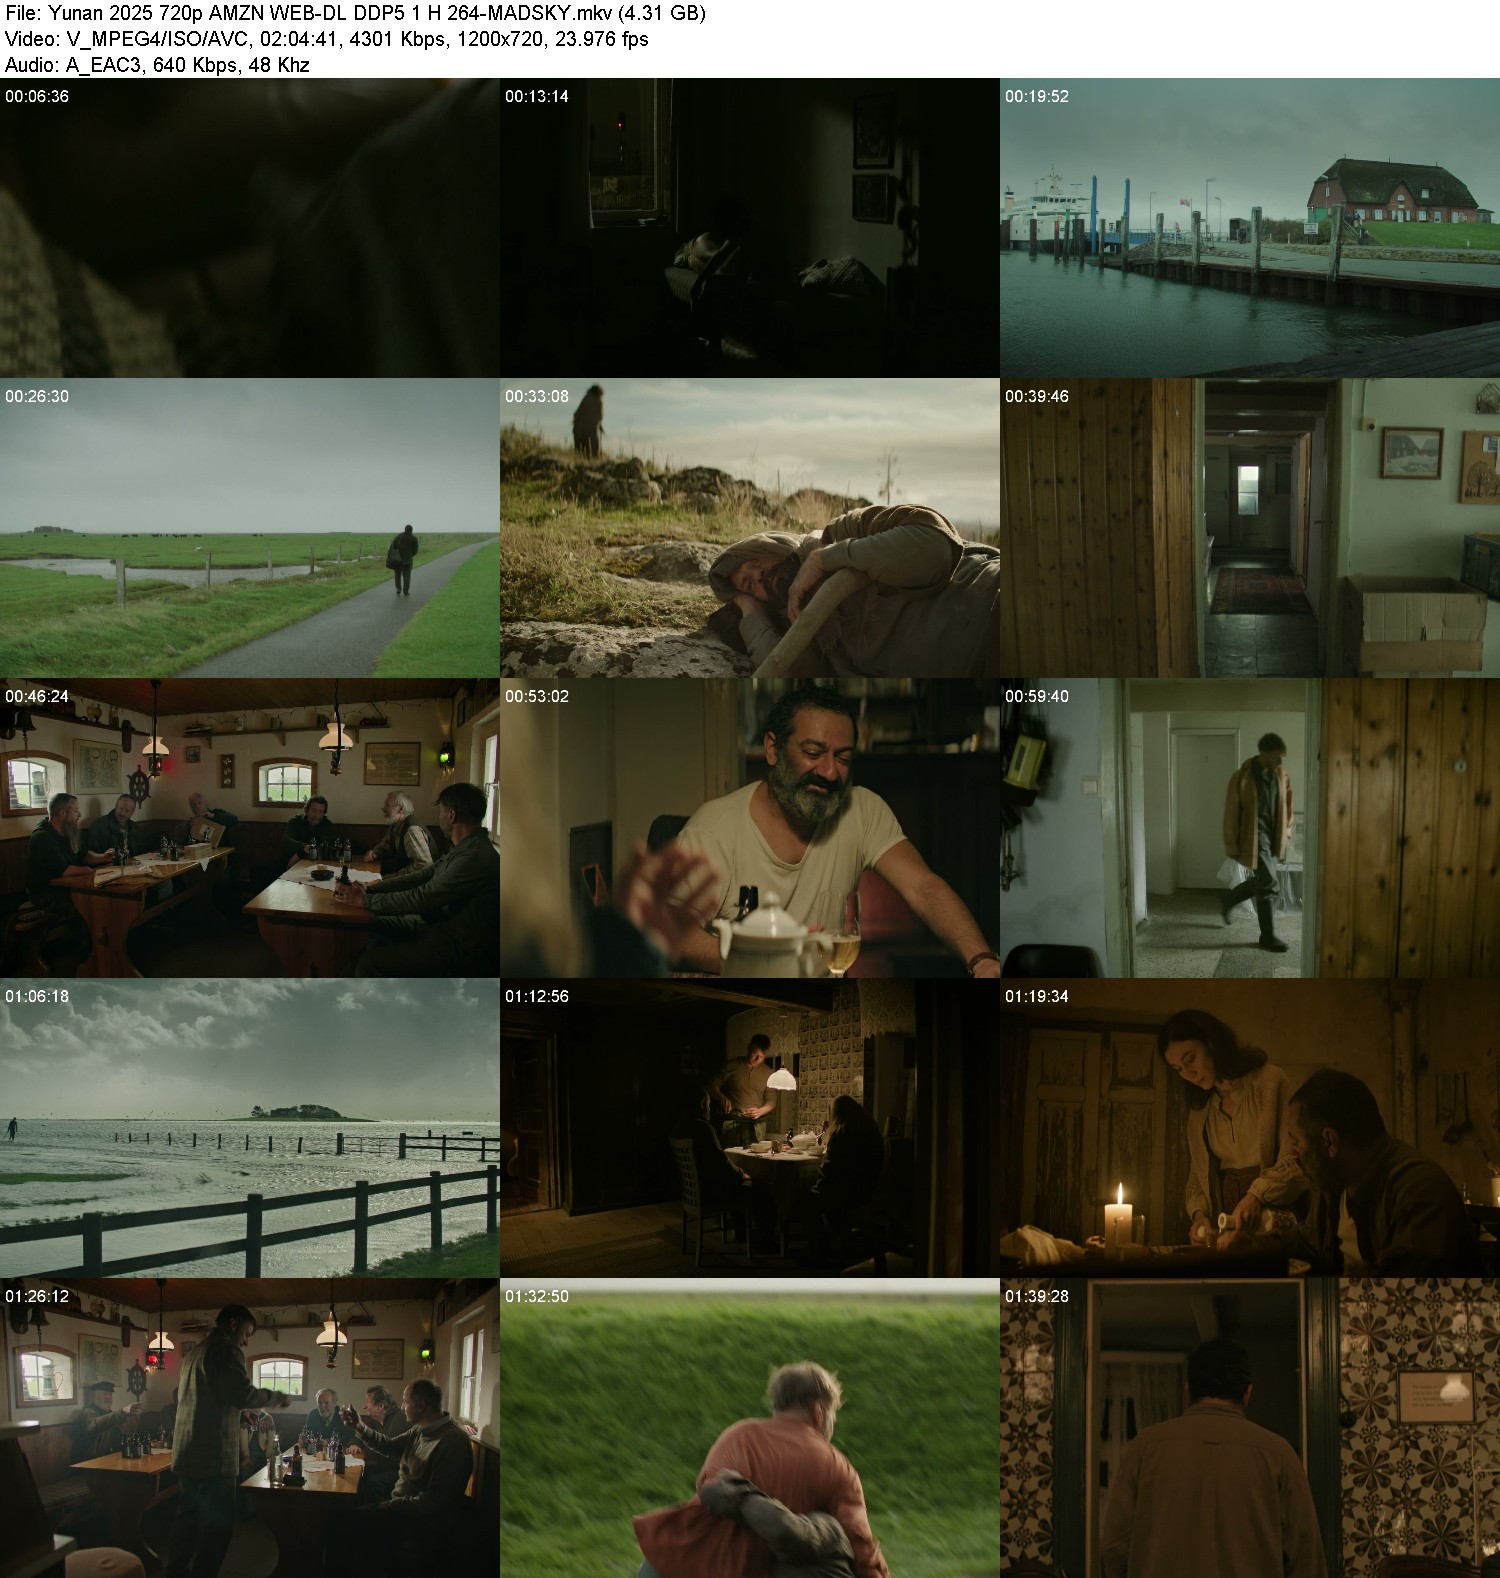Select the '01:12:56' timestamp label
Viewport: 1500px width, 1578px height.
pyautogui.click(x=537, y=997)
